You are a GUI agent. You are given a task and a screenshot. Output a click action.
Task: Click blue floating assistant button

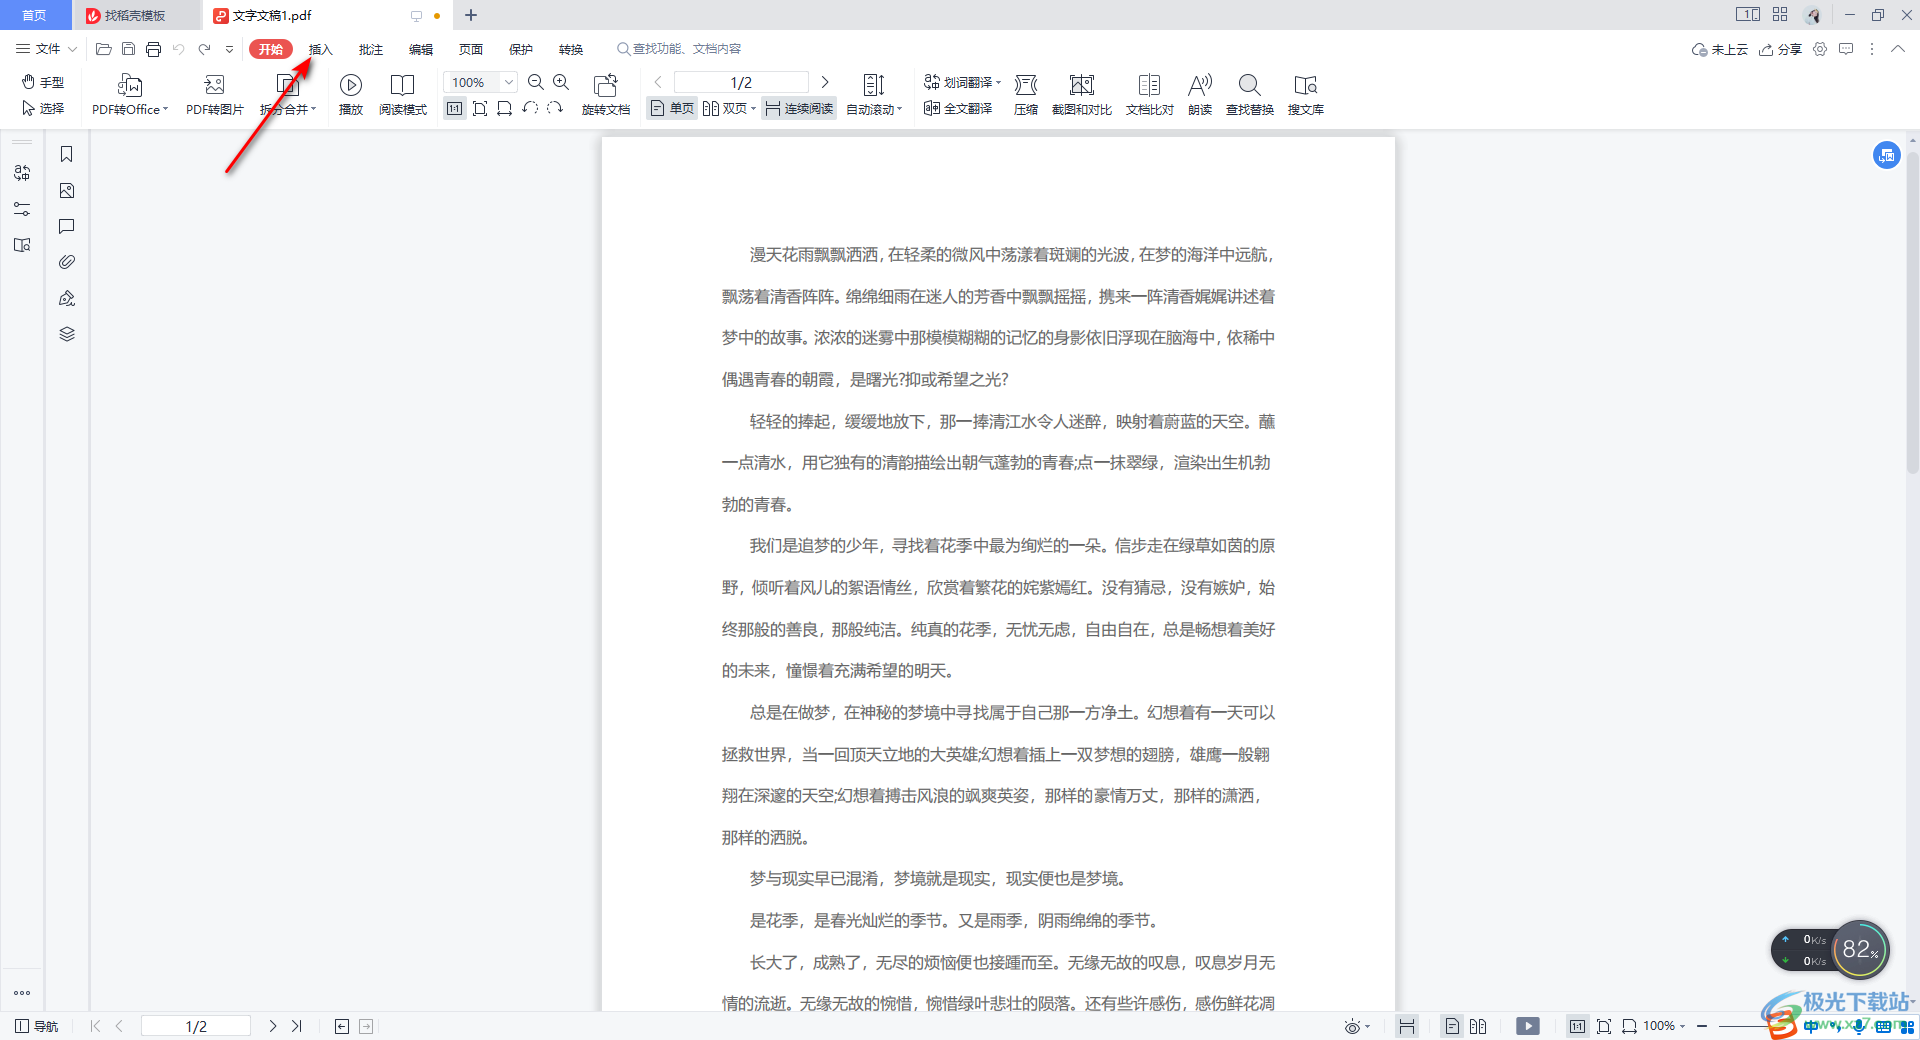click(1886, 155)
